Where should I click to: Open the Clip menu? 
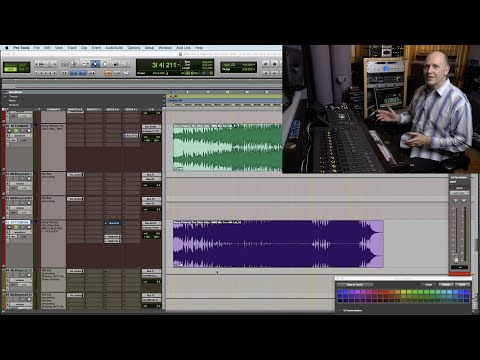84,48
